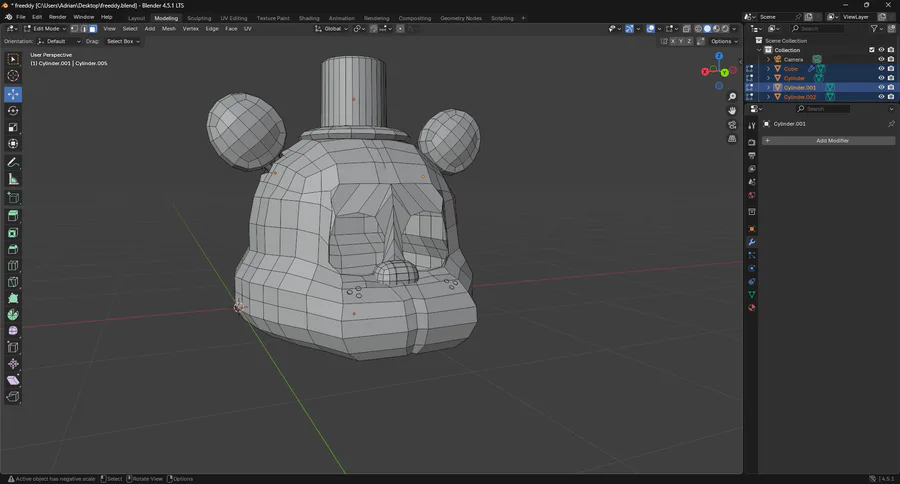The image size is (900, 484).
Task: Open the File menu
Action: (x=21, y=17)
